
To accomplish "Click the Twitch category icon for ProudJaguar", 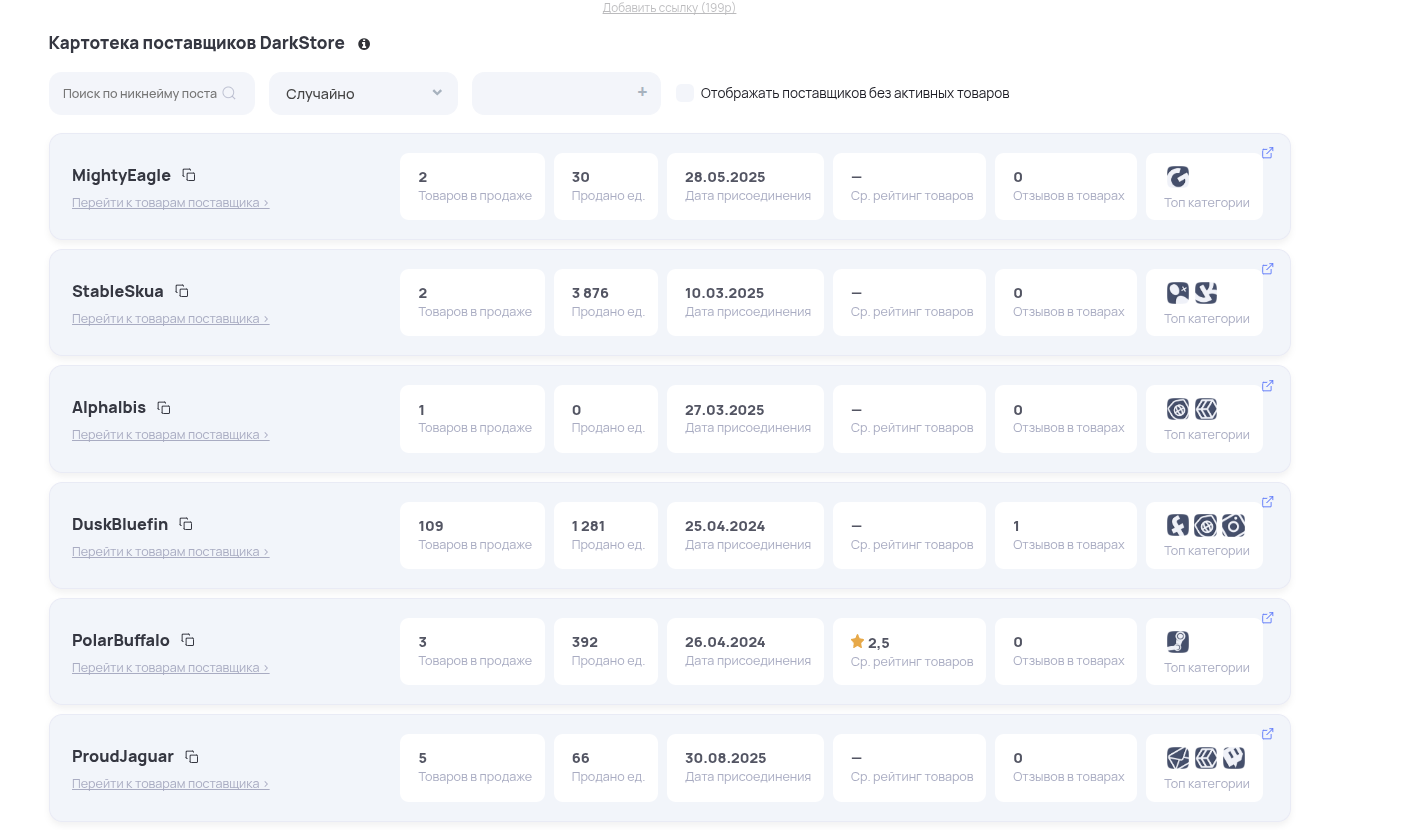I will pyautogui.click(x=1233, y=758).
